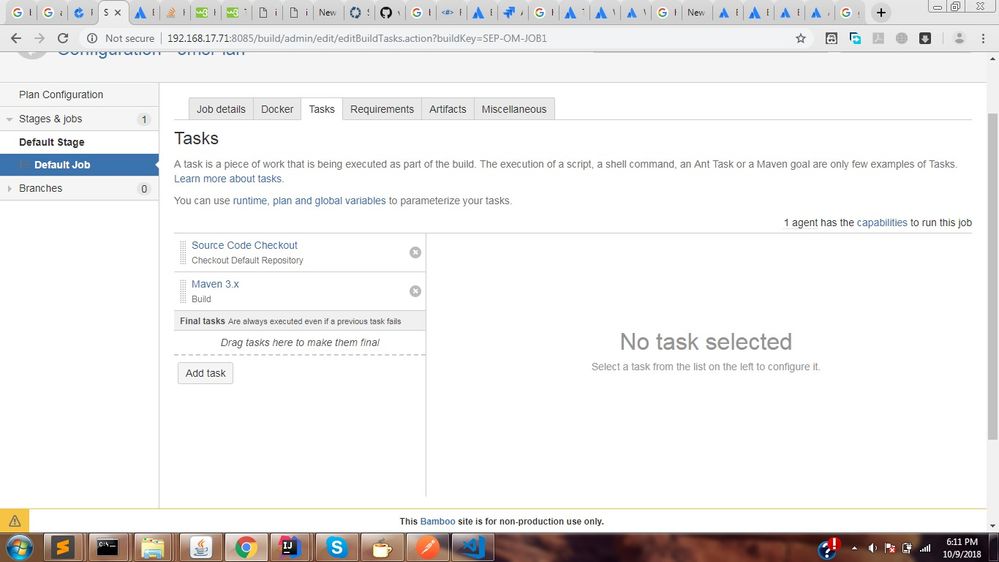Click the Branches count badge showing 0
Viewport: 999px width, 562px height.
[x=144, y=189]
